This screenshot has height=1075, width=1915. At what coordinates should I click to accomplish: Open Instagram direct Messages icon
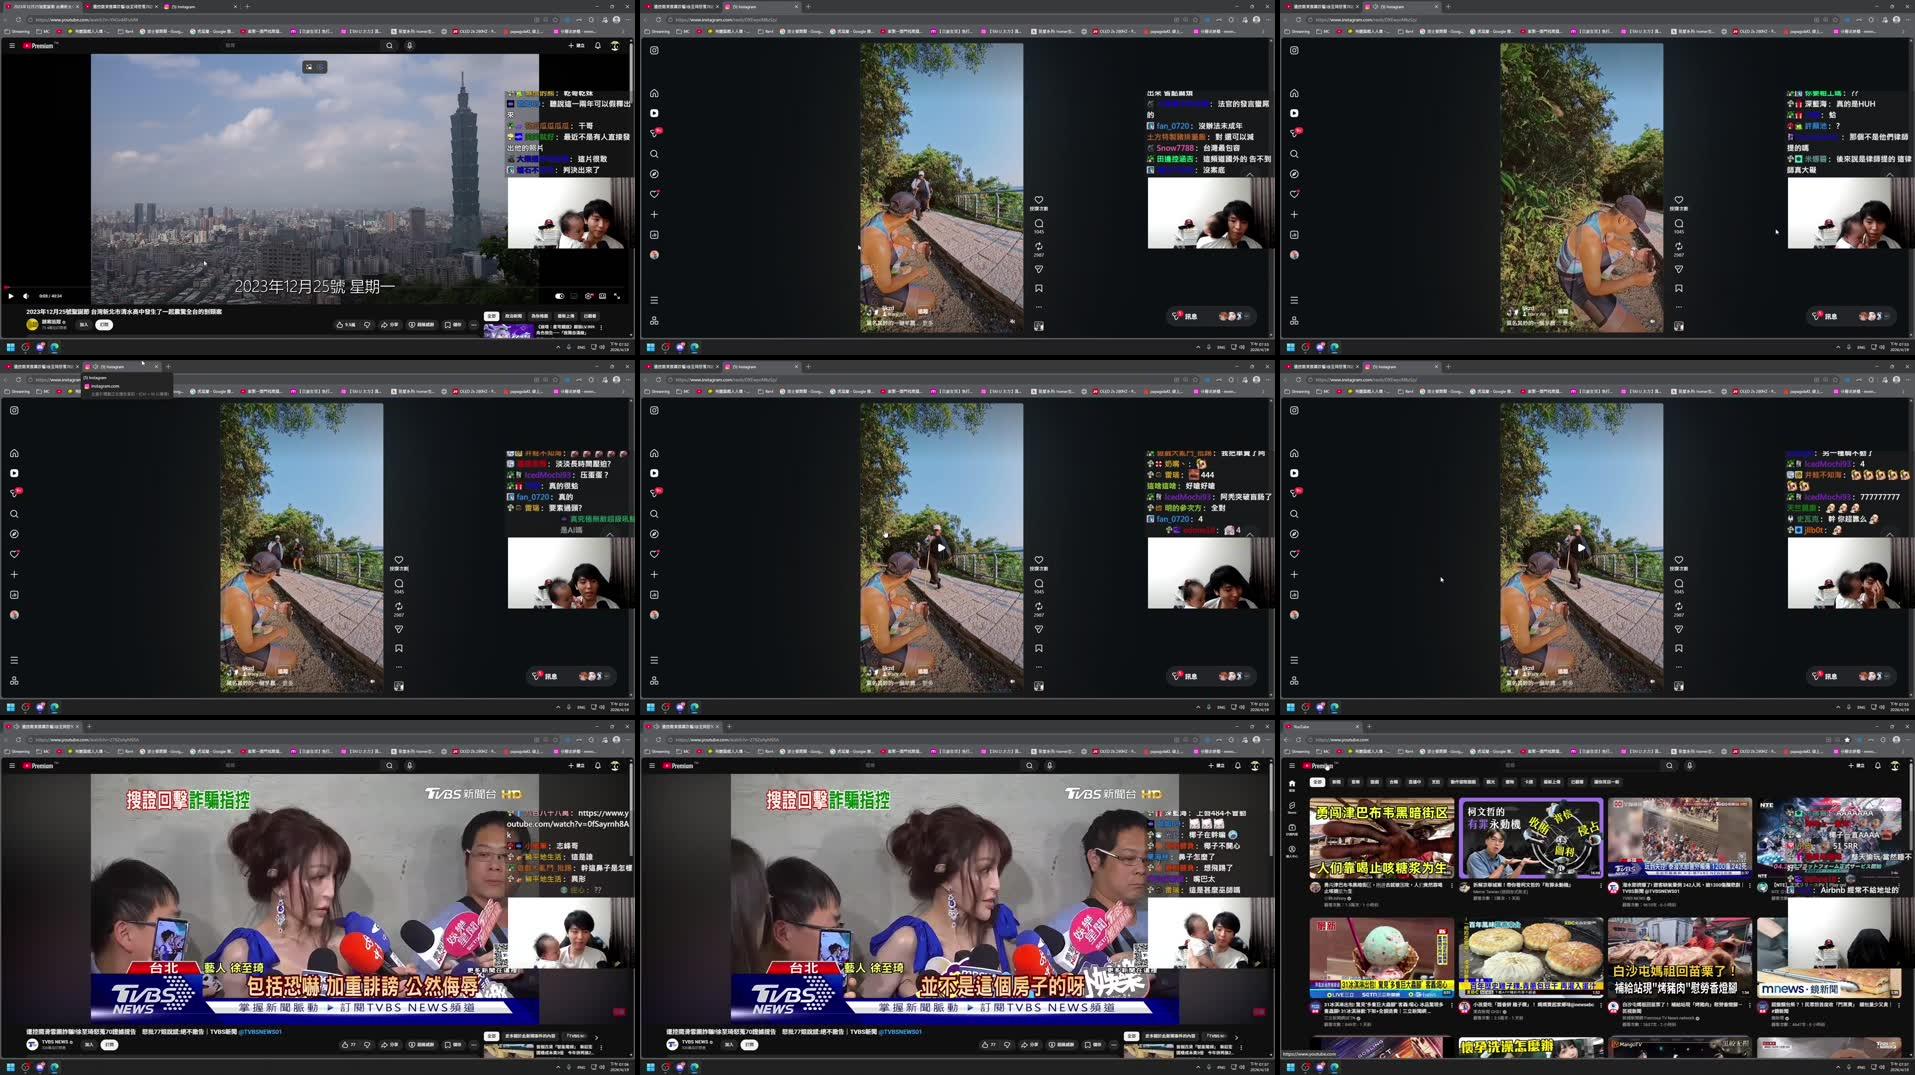pyautogui.click(x=654, y=133)
